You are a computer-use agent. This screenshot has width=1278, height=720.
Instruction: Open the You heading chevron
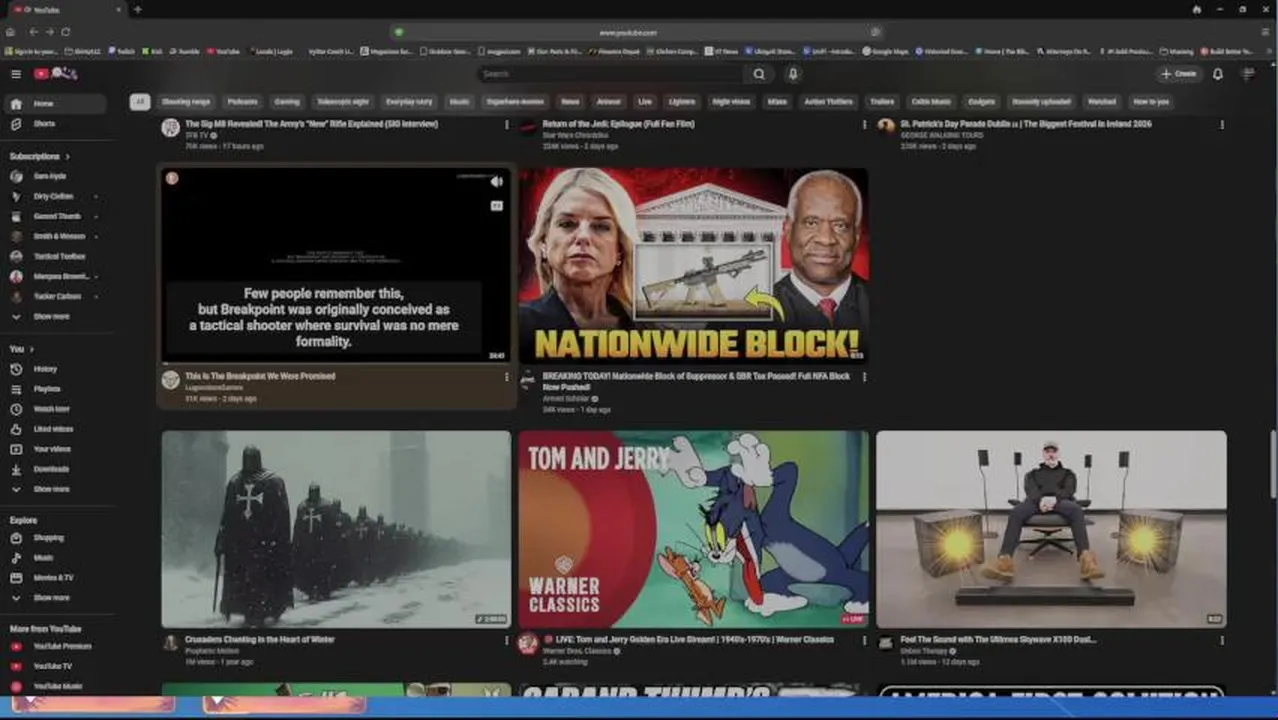click(32, 349)
